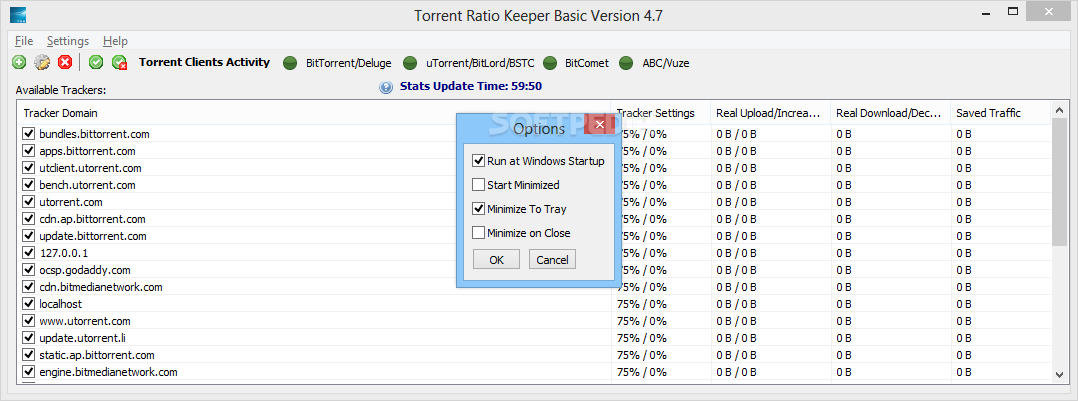This screenshot has height=401, width=1078.
Task: Uncheck Minimize To Tray
Action: (x=478, y=209)
